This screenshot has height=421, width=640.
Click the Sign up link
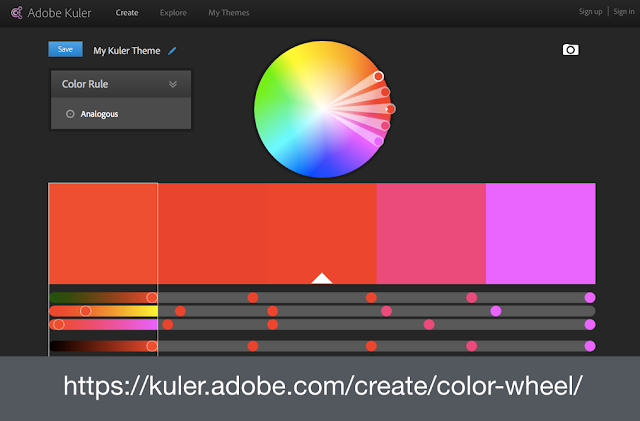590,12
